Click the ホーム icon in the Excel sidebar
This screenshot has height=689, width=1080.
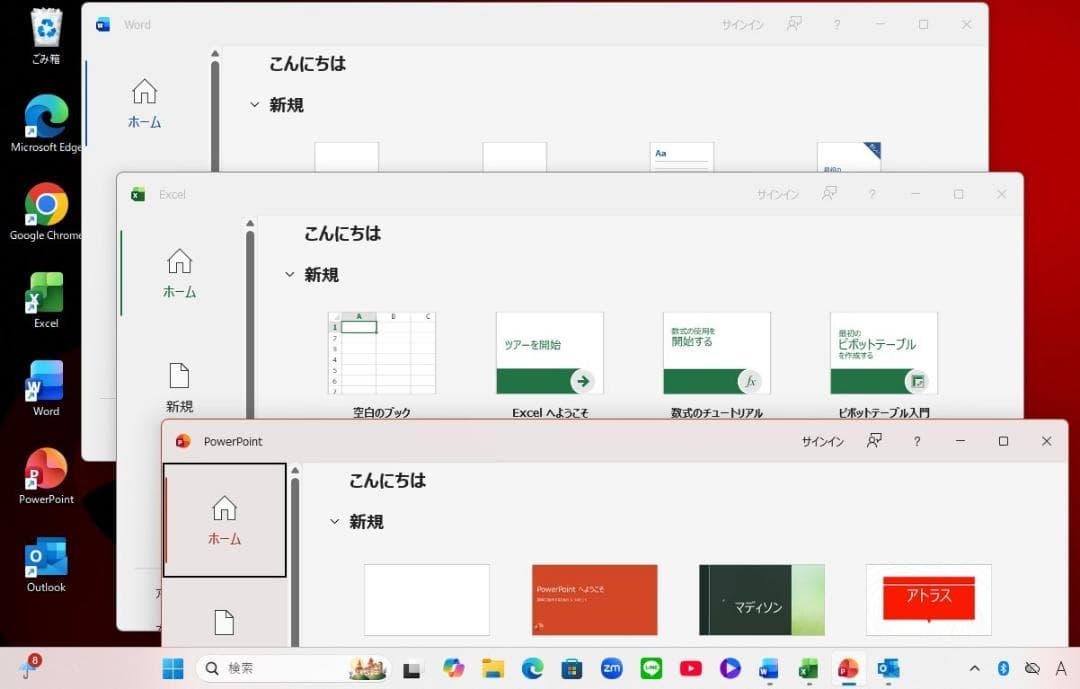[179, 270]
